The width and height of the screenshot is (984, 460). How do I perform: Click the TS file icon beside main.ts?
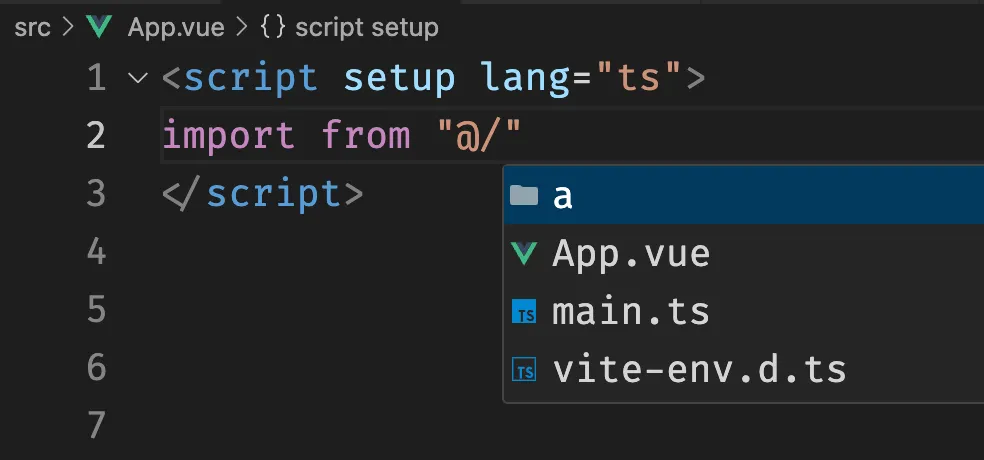tap(524, 312)
